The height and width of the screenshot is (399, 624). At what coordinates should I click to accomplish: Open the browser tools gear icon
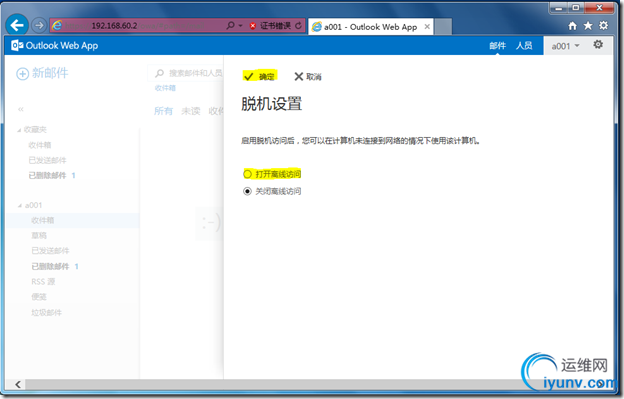click(603, 25)
